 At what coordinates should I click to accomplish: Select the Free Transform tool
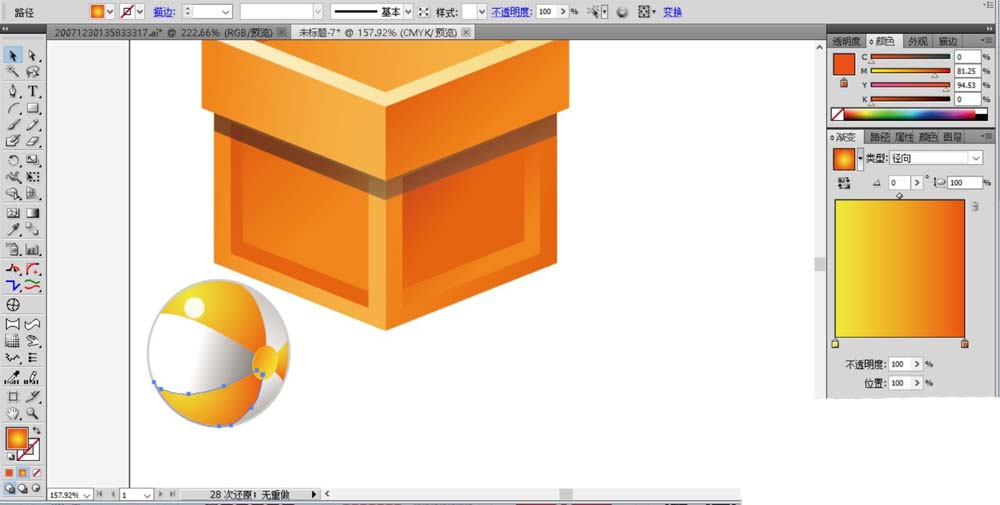click(33, 177)
